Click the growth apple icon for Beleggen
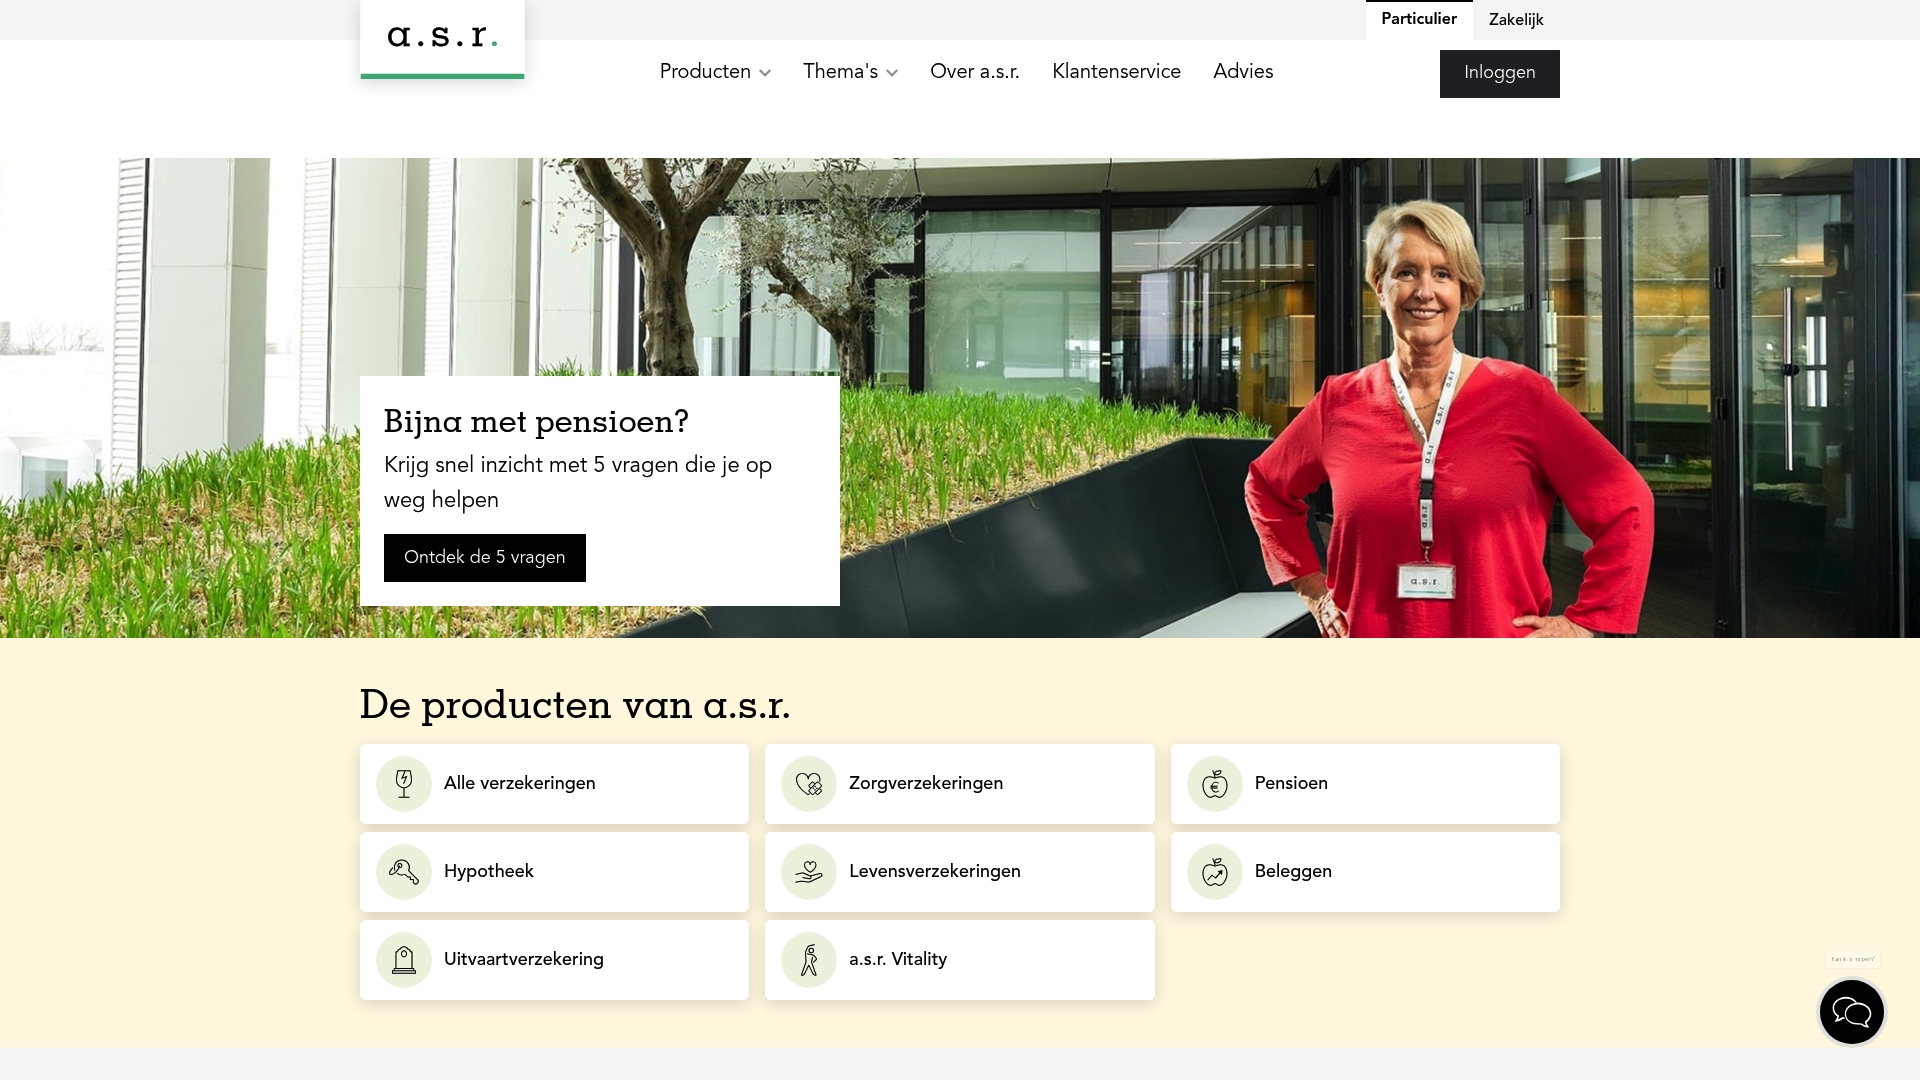This screenshot has height=1080, width=1920. click(x=1215, y=872)
